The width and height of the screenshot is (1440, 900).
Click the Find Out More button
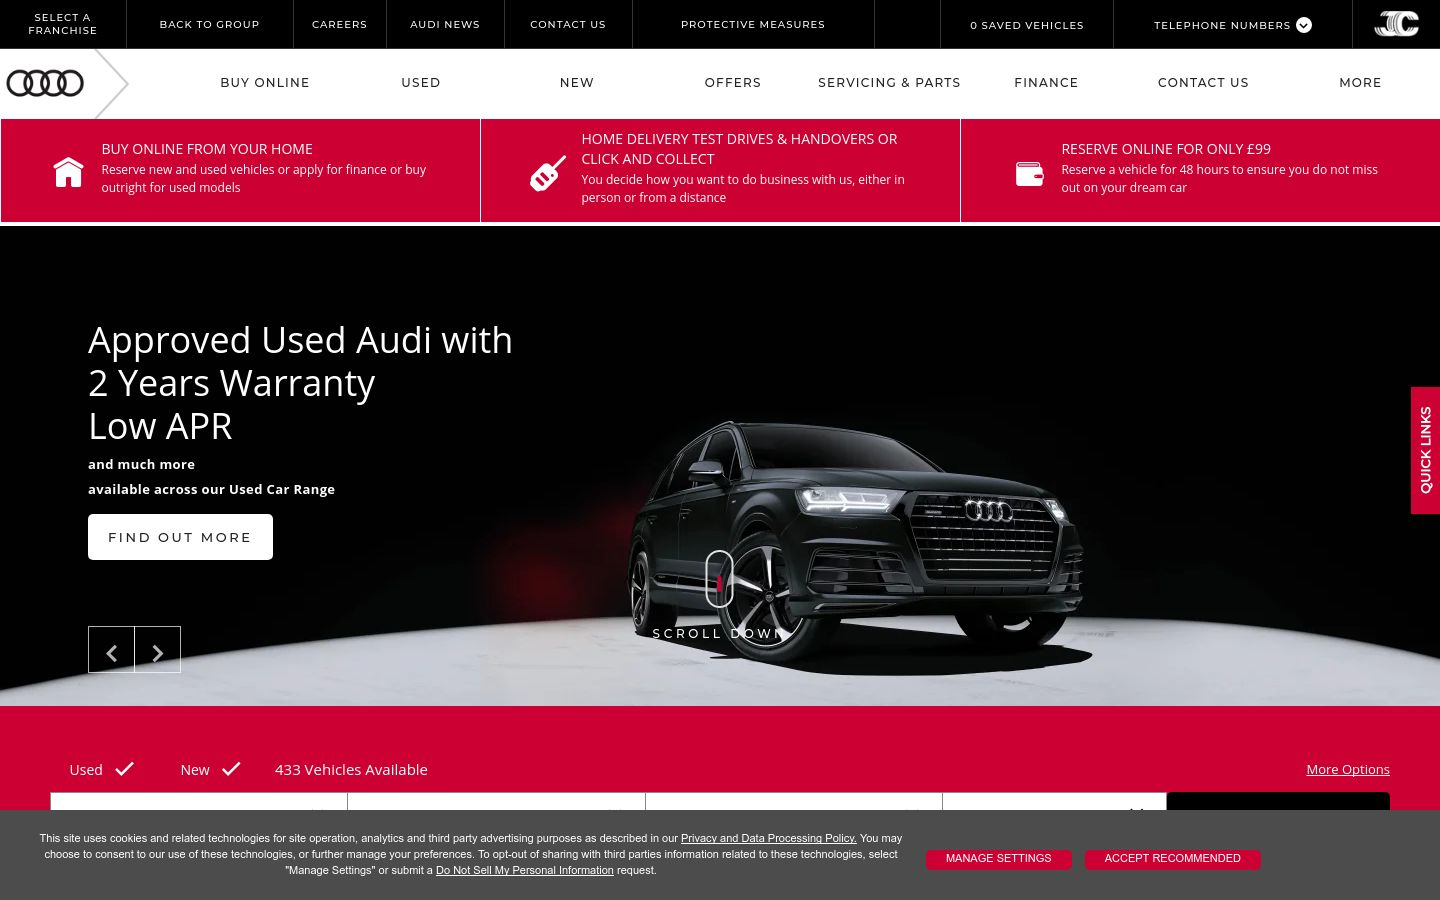coord(180,537)
